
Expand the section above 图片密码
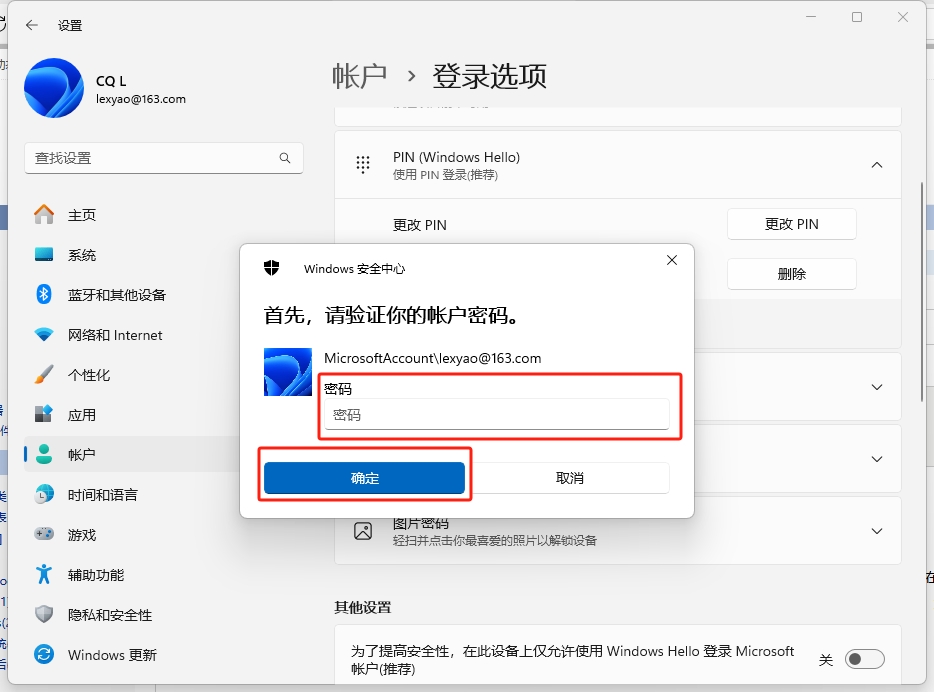point(877,459)
